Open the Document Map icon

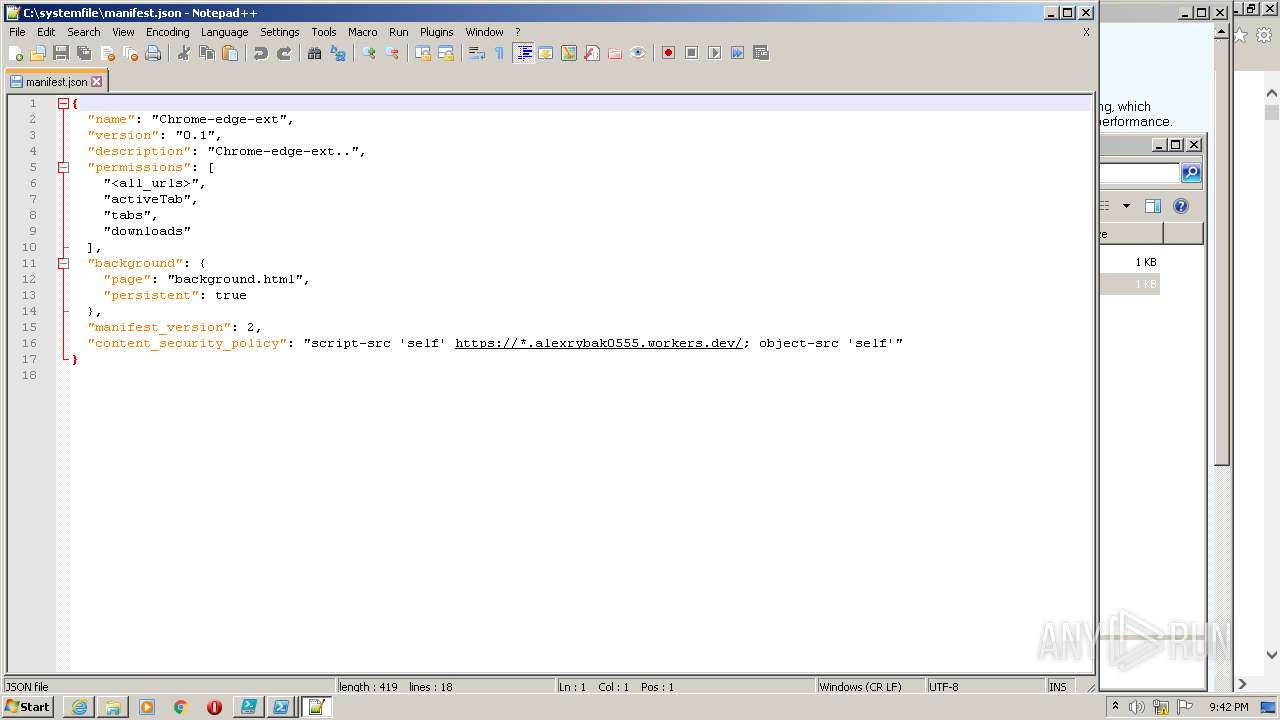coord(569,53)
